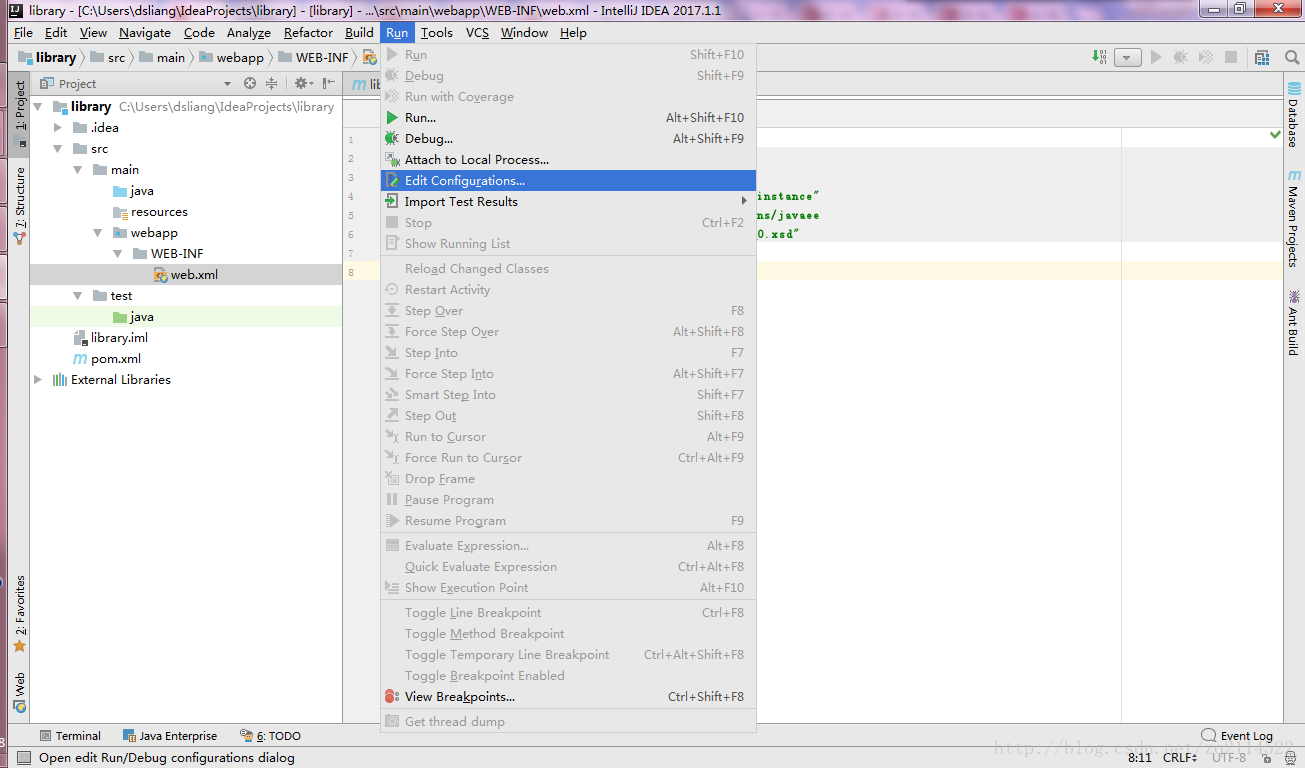Open the Help menu
This screenshot has width=1305, height=768.
(x=573, y=32)
